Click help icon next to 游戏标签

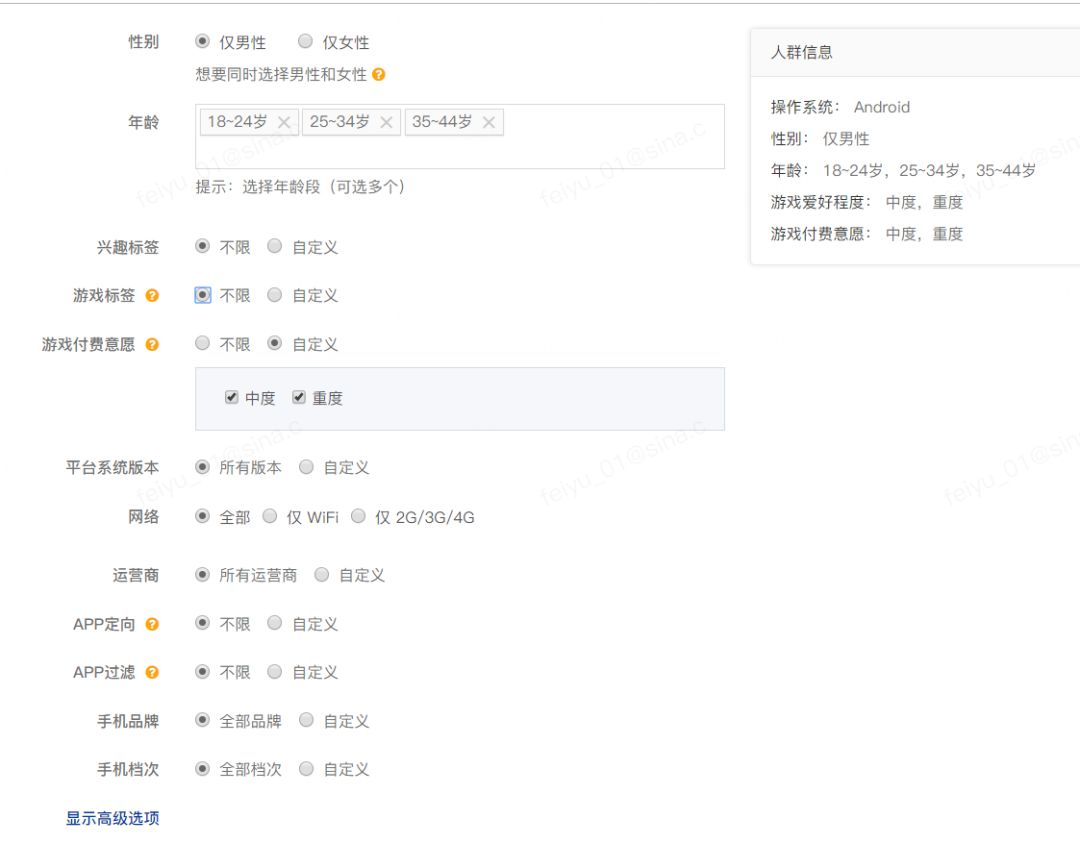click(x=152, y=296)
